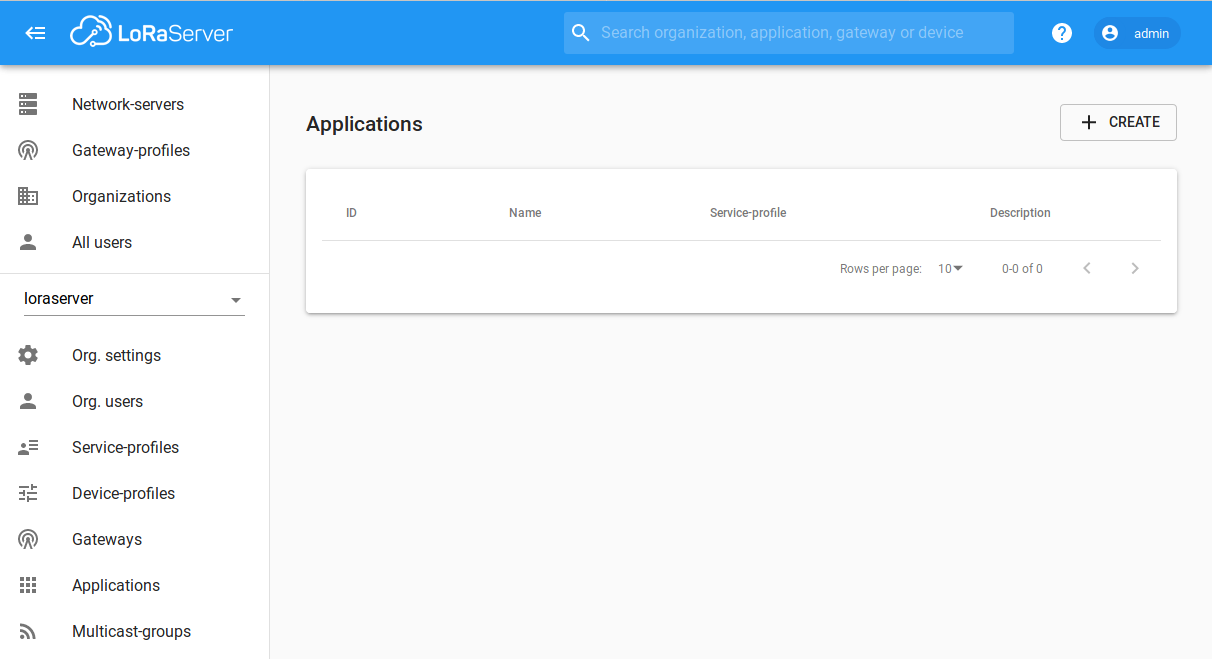Viewport: 1212px width, 659px height.
Task: Click the CREATE button
Action: [x=1118, y=122]
